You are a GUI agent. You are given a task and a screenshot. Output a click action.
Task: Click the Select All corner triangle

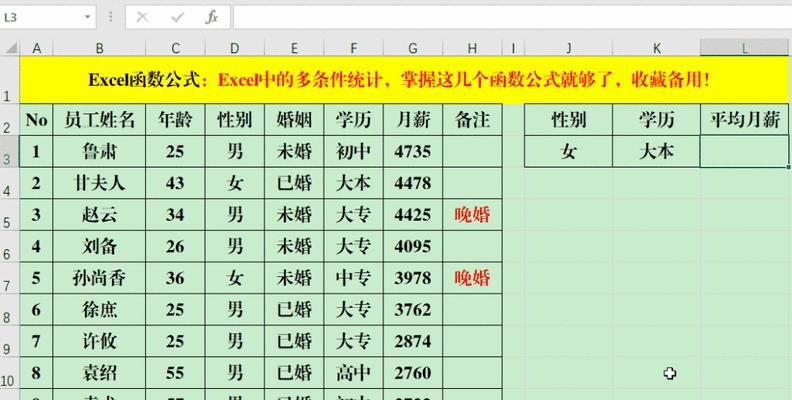pyautogui.click(x=11, y=48)
